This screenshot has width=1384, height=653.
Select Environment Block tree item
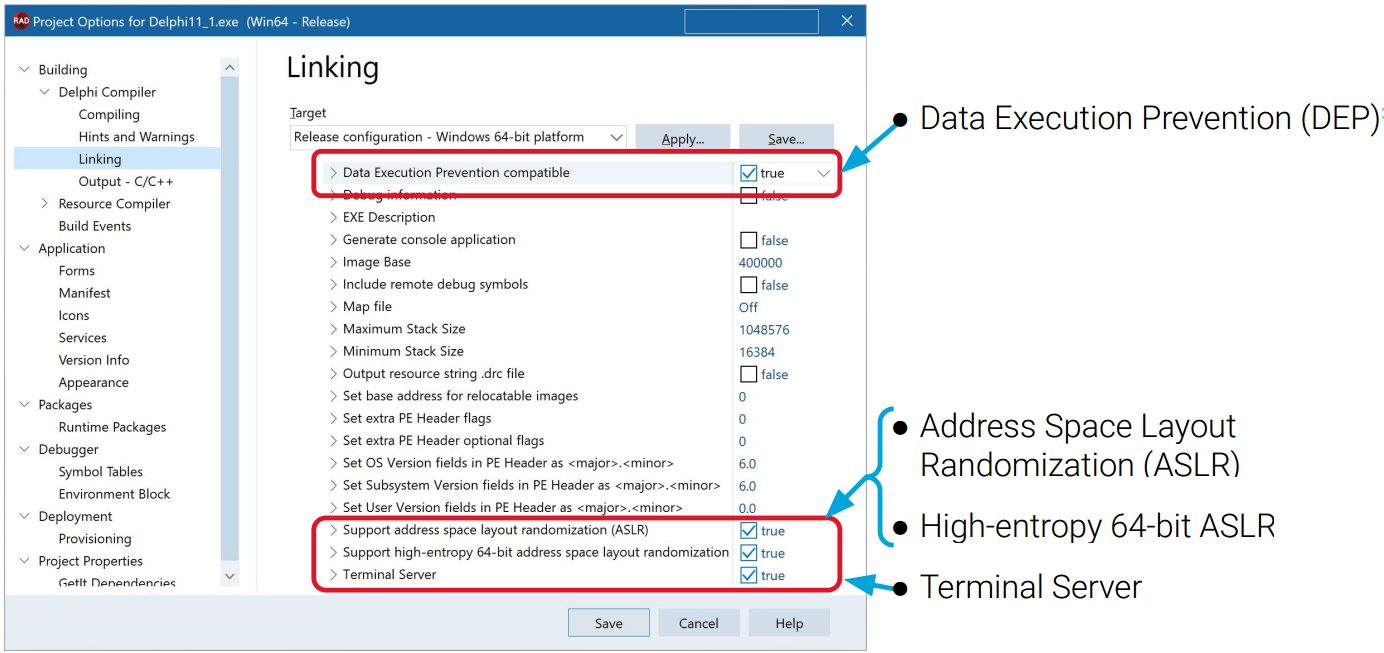coord(114,494)
